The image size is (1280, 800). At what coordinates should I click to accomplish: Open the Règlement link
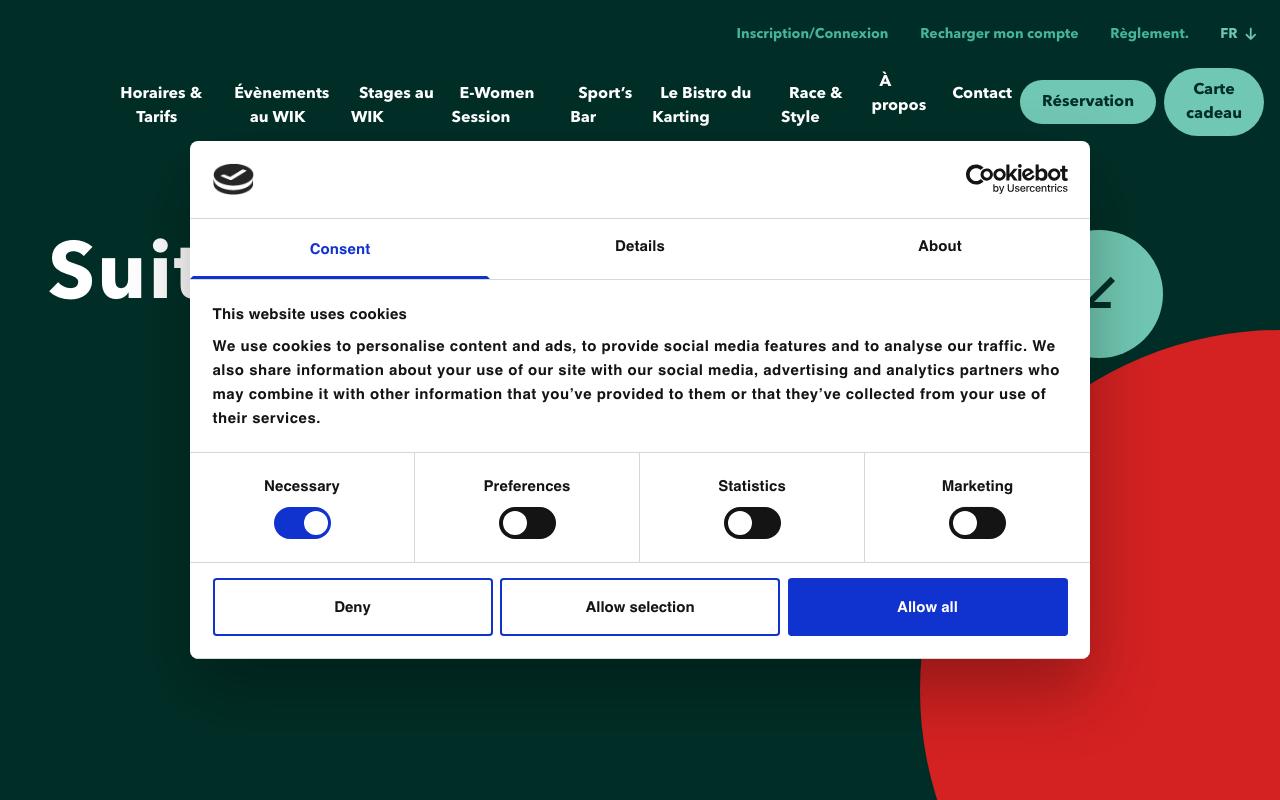(x=1149, y=33)
